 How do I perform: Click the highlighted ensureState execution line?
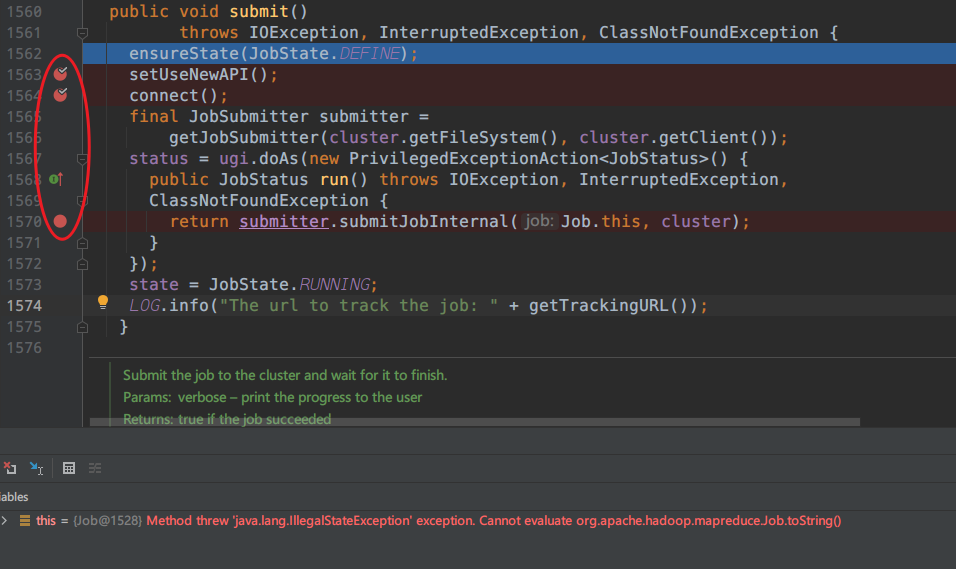click(519, 54)
